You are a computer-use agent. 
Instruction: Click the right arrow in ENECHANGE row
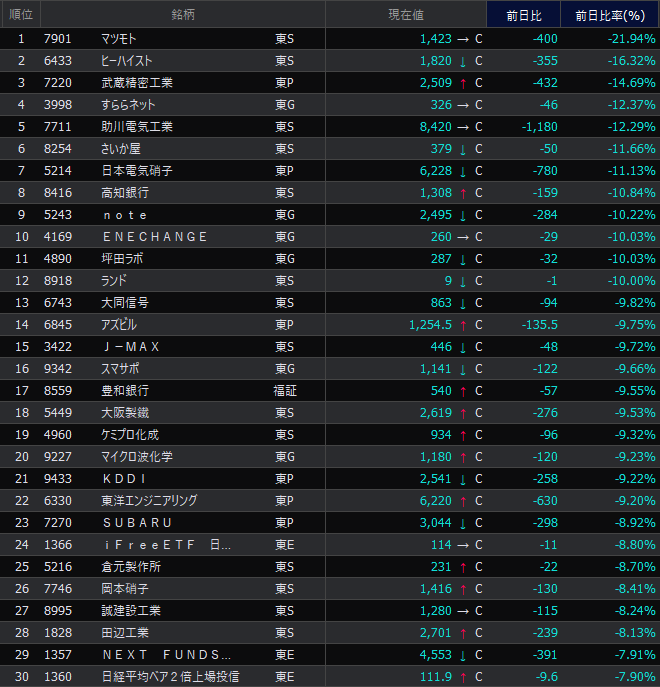click(x=463, y=237)
